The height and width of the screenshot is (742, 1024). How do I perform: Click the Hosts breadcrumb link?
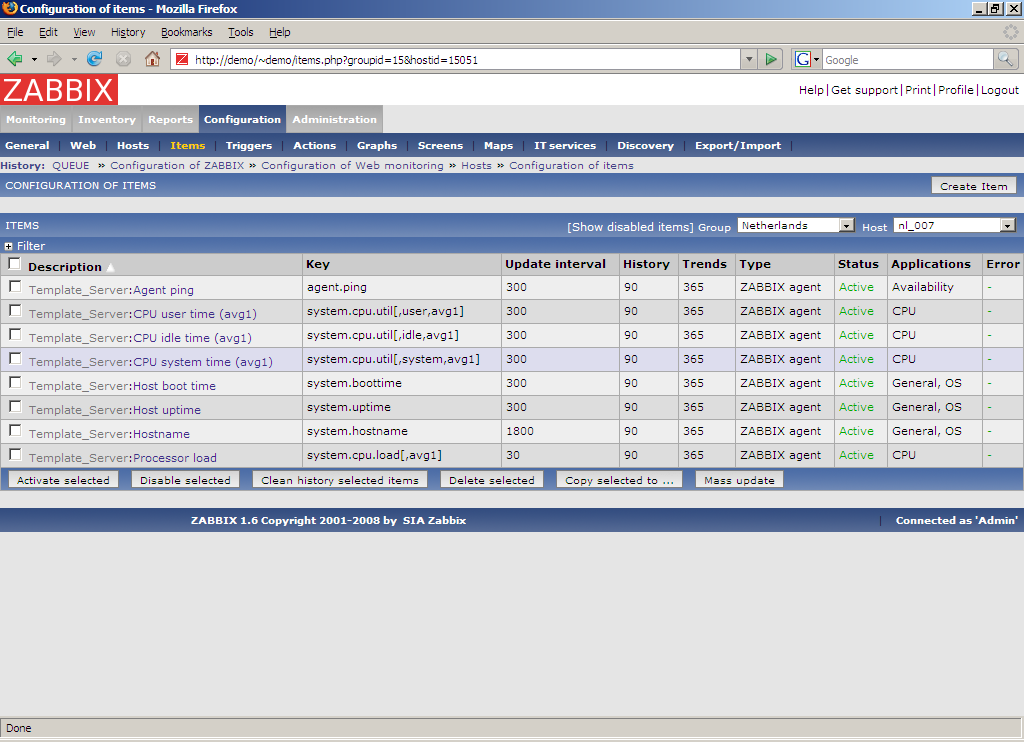(x=476, y=166)
